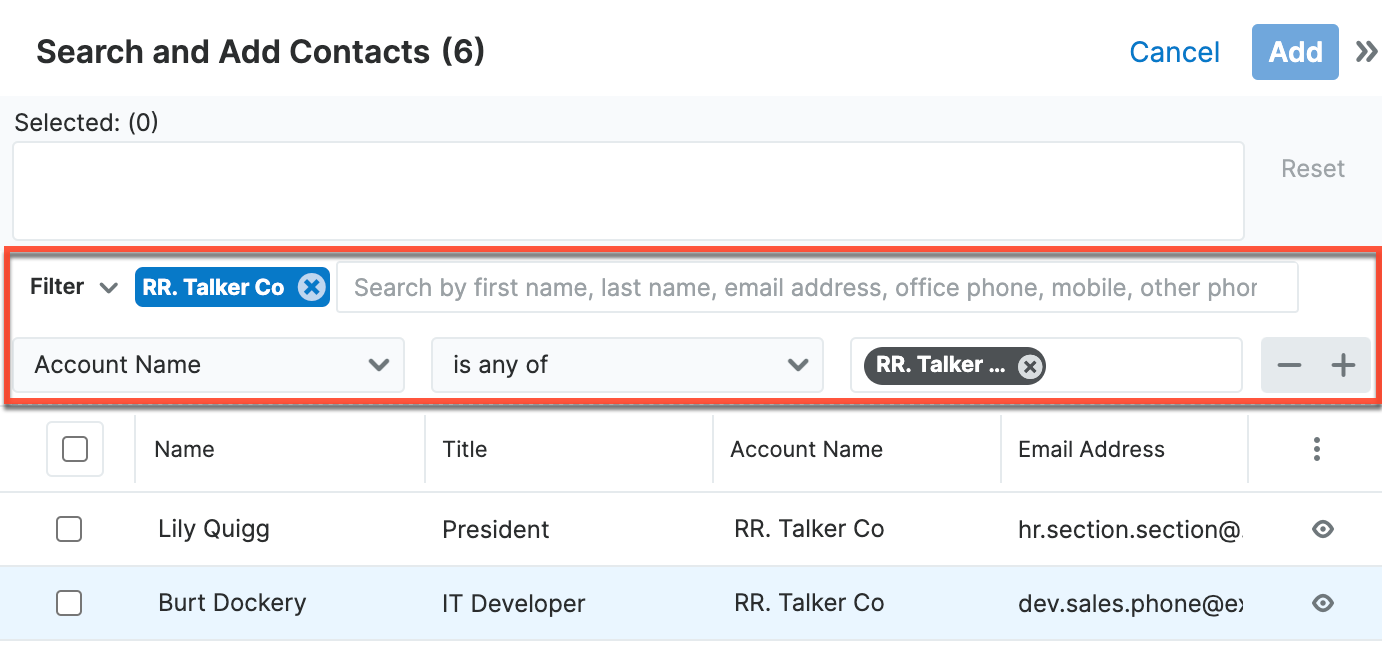The height and width of the screenshot is (652, 1382).
Task: Toggle the select-all contacts checkbox
Action: [74, 449]
